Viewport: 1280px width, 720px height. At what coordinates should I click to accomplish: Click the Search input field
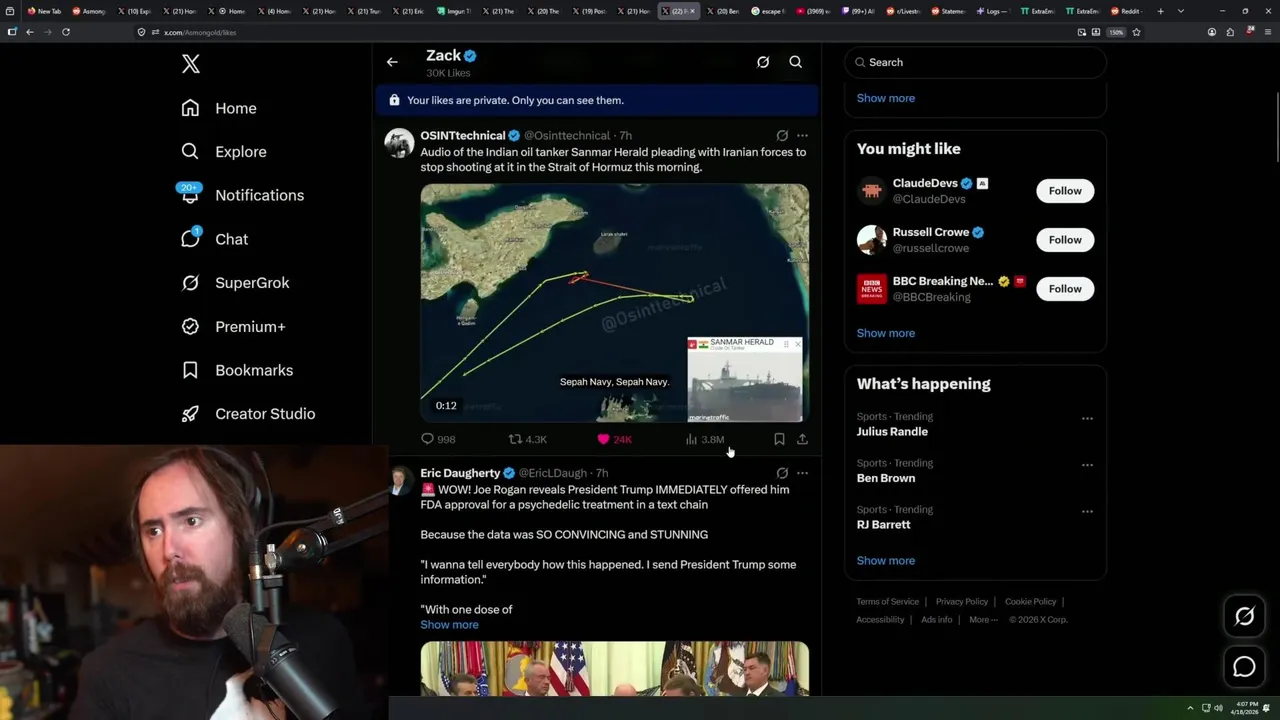point(976,62)
